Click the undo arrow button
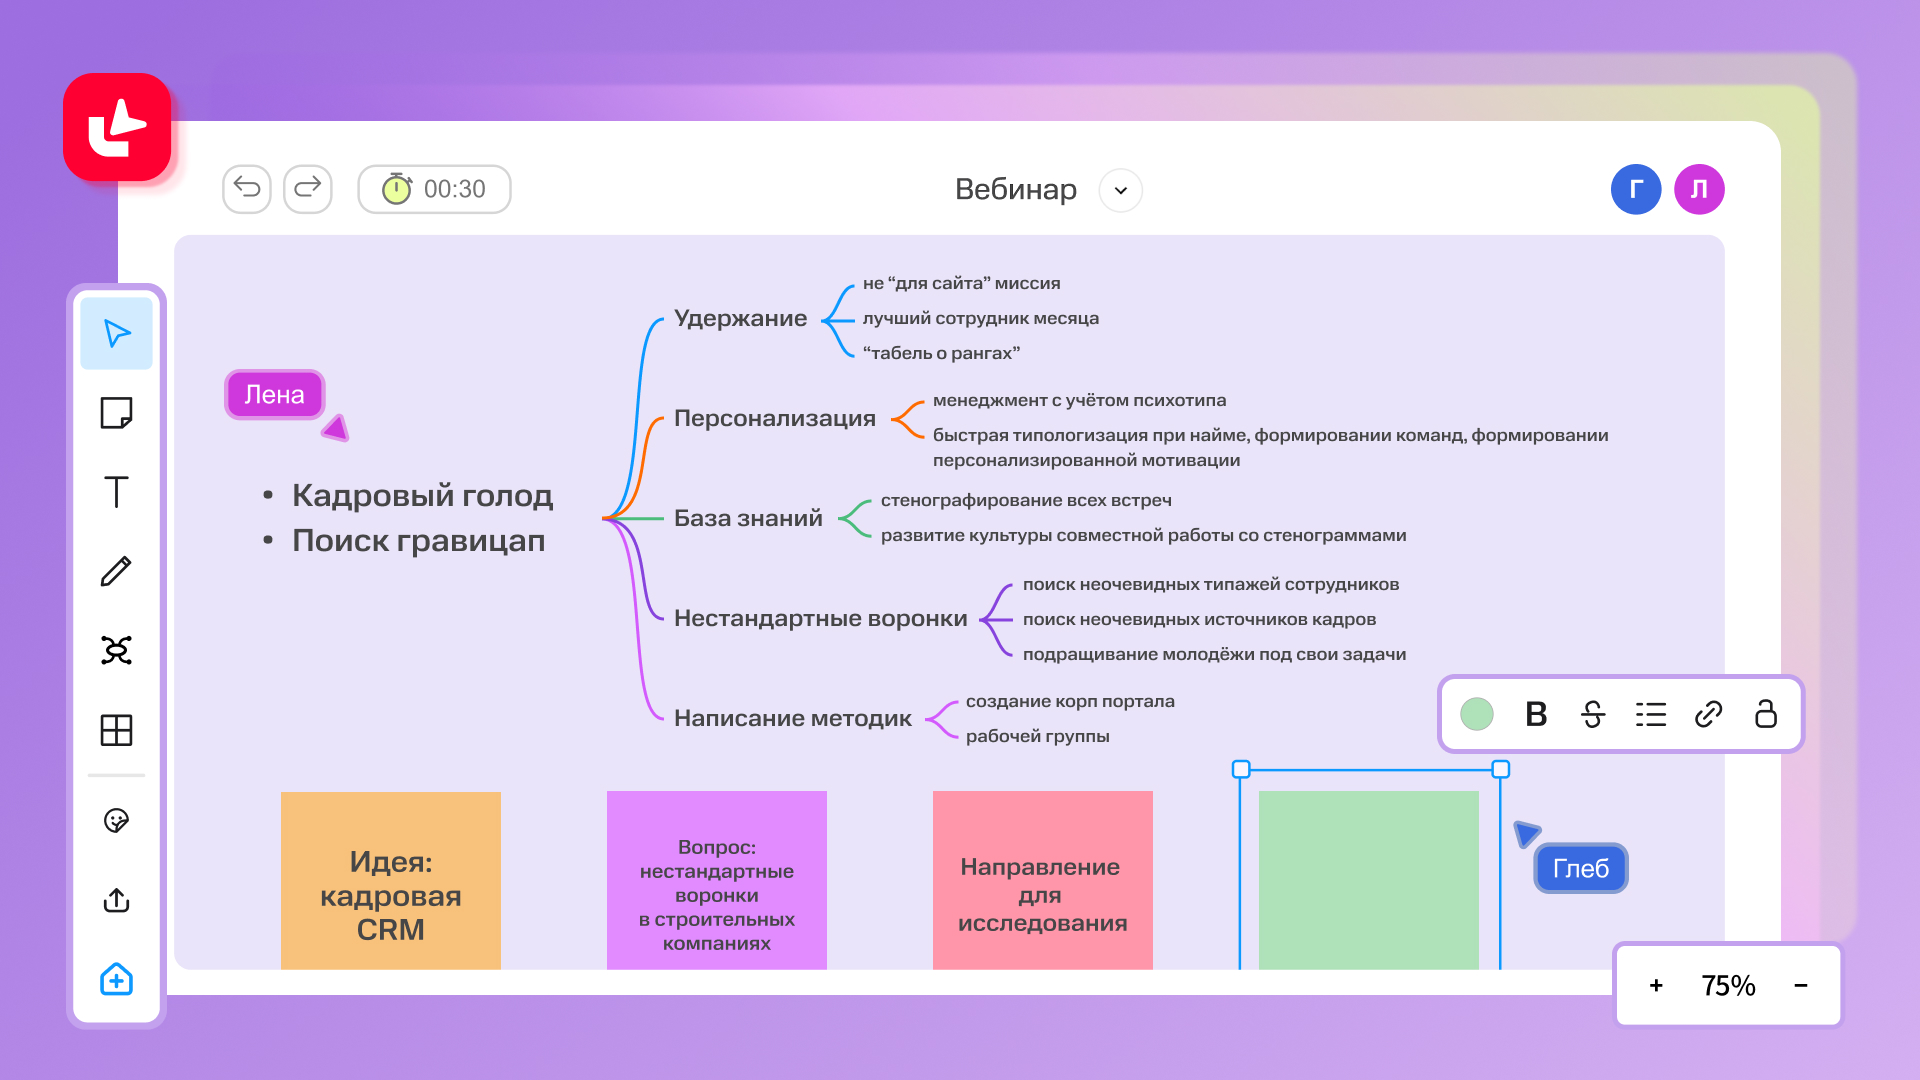Screen dimensions: 1920x1080 click(247, 189)
